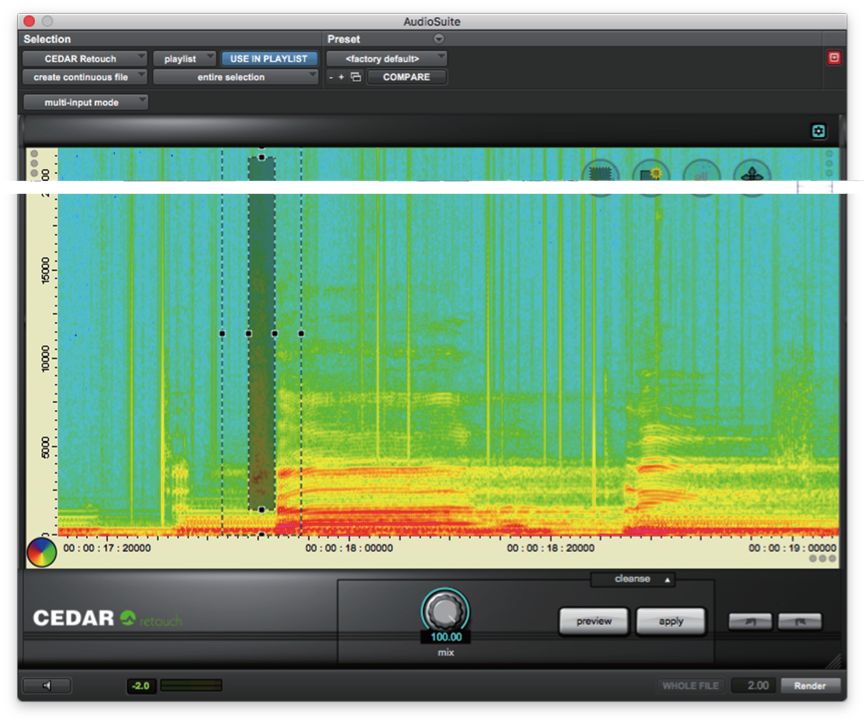Click the WHOLE FILE button
The height and width of the screenshot is (723, 865).
pyautogui.click(x=690, y=685)
